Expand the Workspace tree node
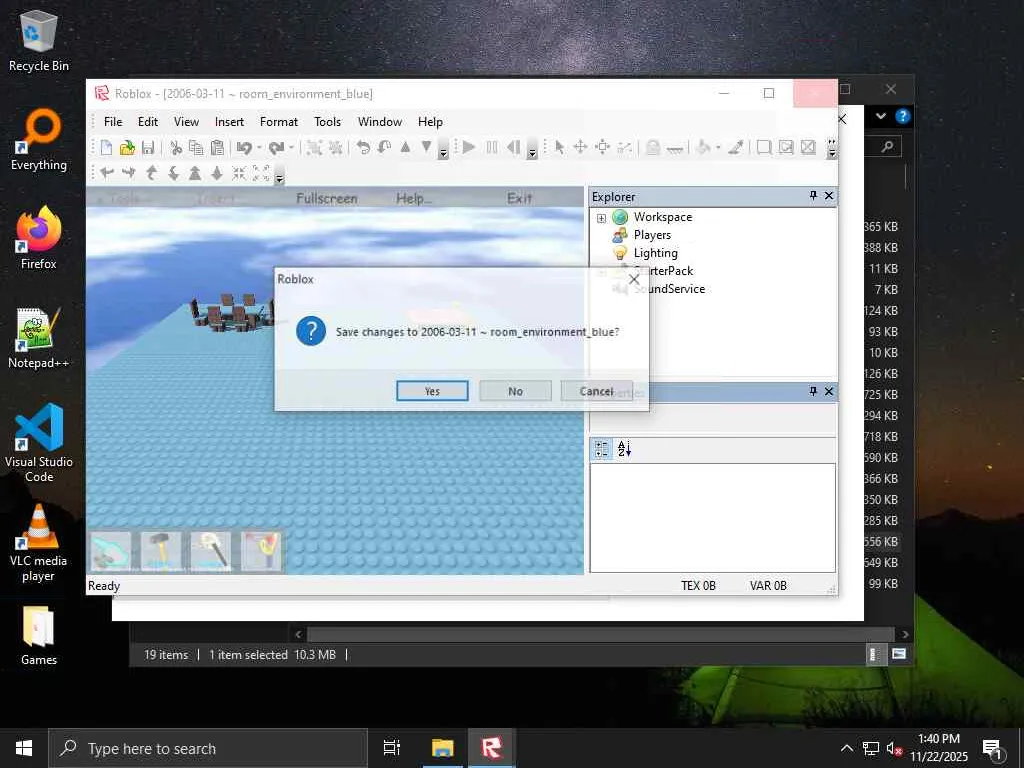 point(601,218)
